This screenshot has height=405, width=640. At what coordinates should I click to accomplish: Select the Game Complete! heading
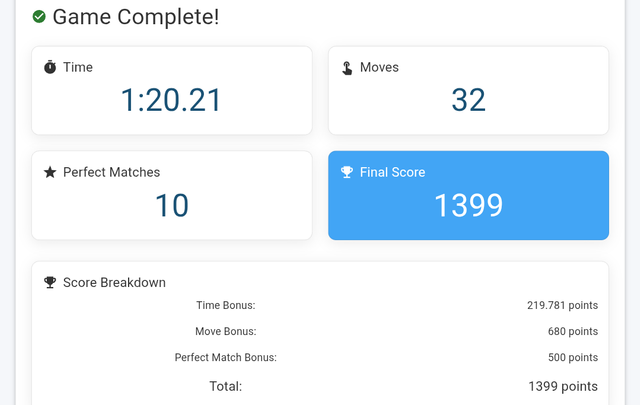pos(136,17)
